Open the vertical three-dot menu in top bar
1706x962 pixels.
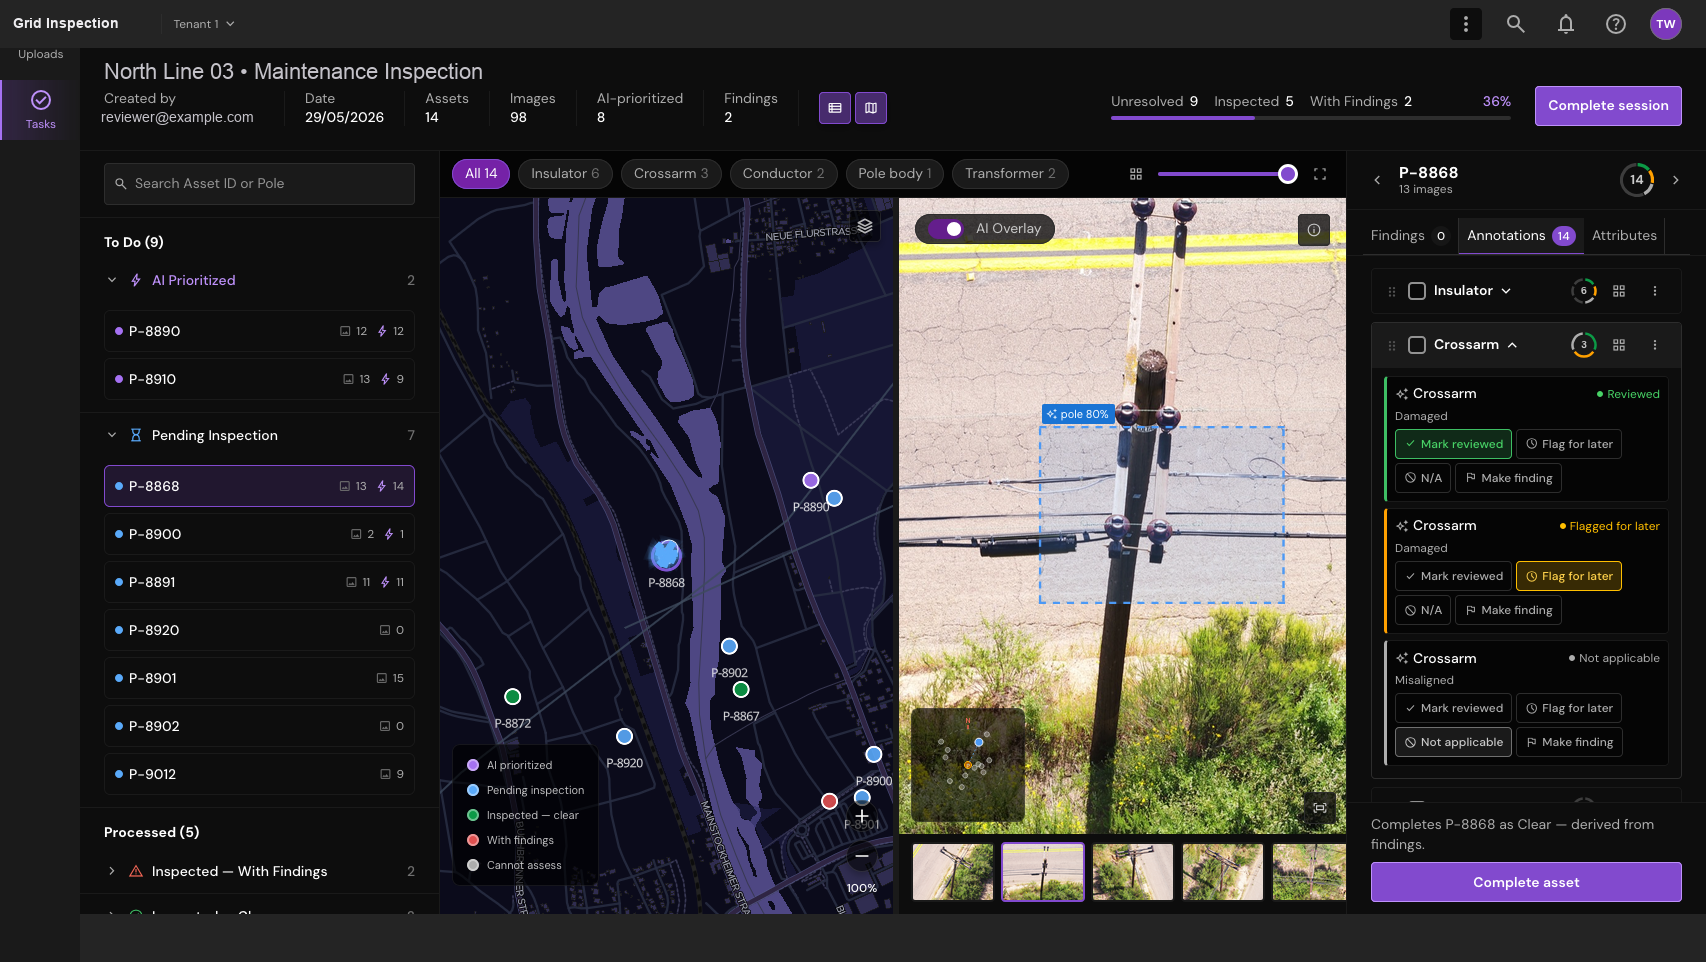pos(1466,24)
